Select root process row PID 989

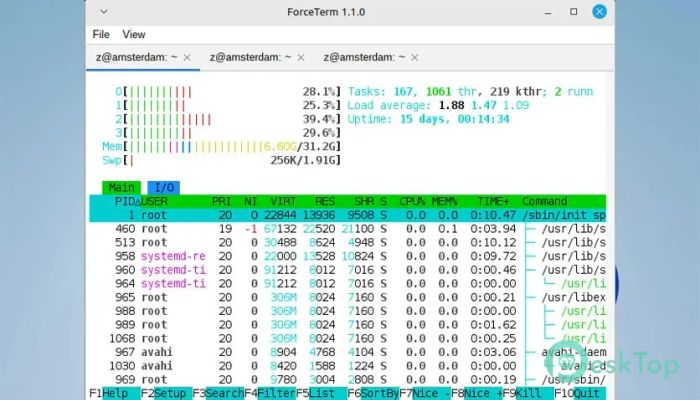pyautogui.click(x=348, y=325)
